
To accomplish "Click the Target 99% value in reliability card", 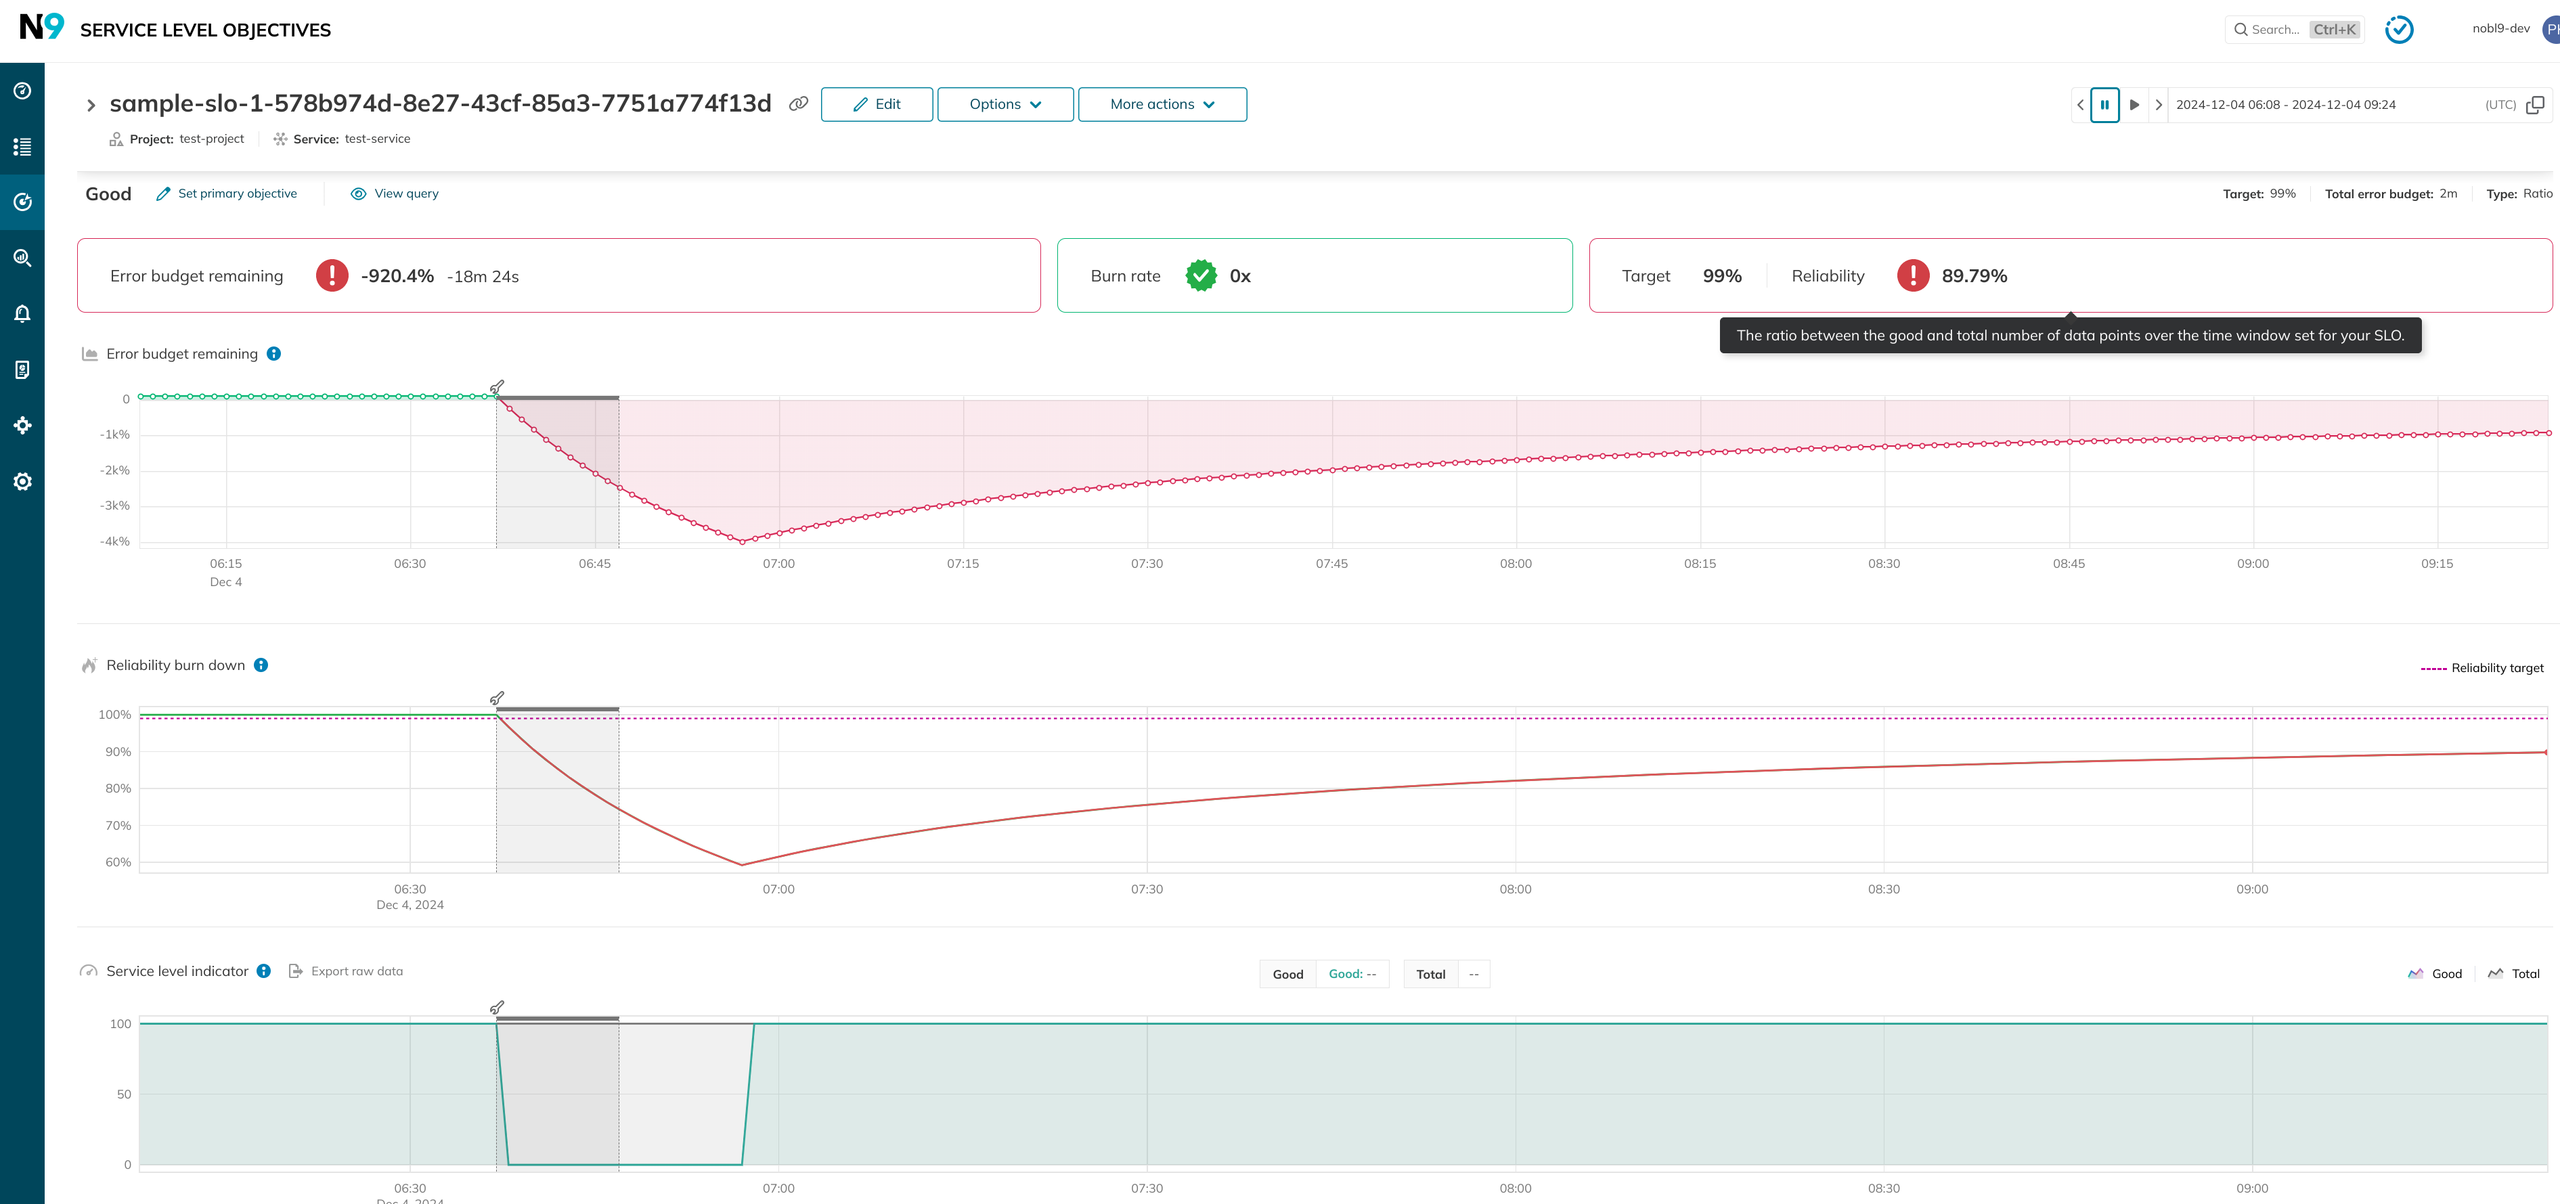I will point(1722,276).
